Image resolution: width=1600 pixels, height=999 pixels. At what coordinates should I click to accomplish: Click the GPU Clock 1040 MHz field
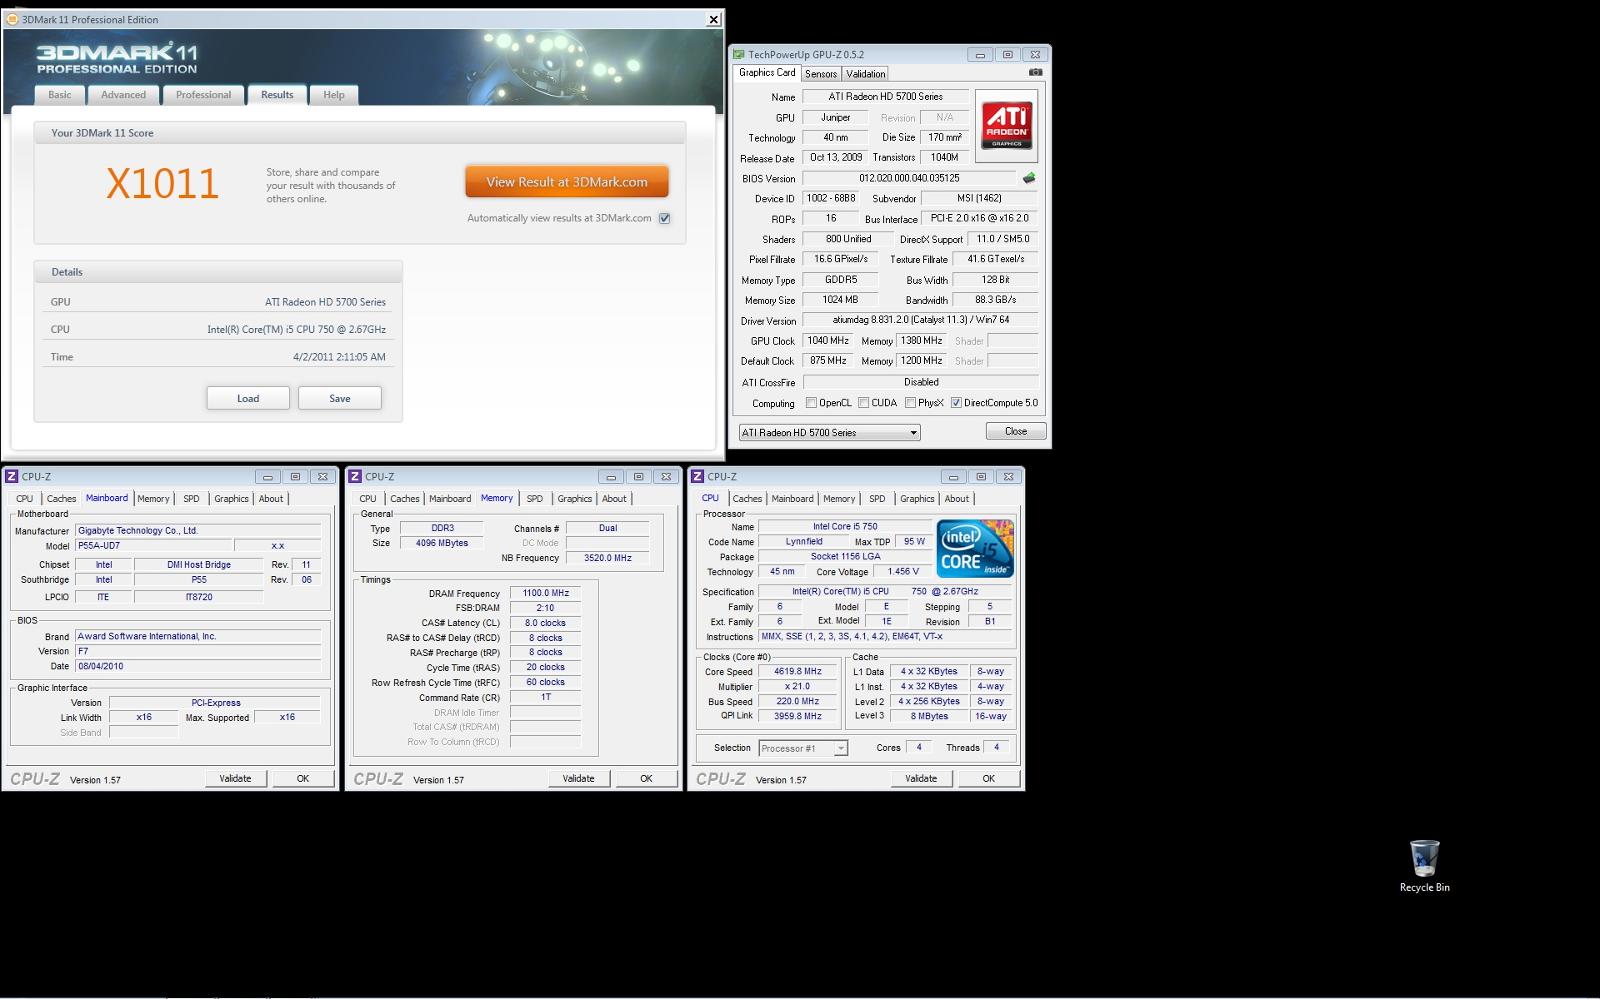pyautogui.click(x=828, y=341)
